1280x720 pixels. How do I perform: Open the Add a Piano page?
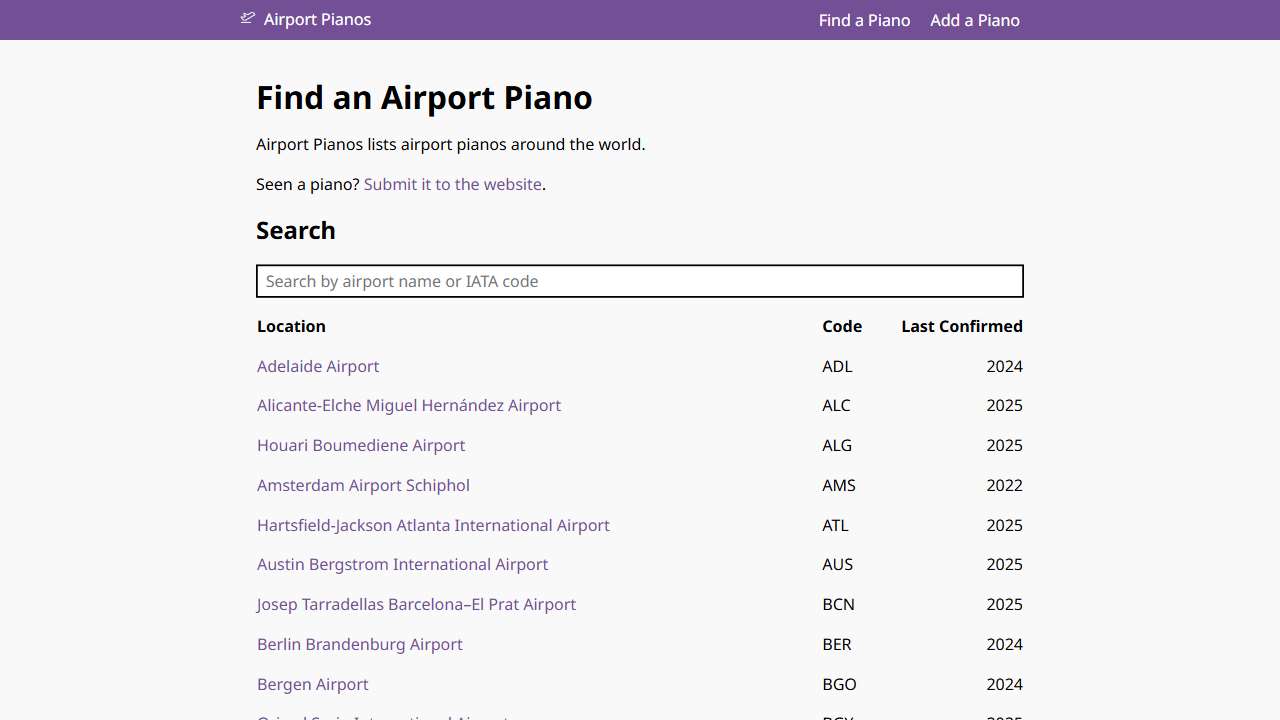tap(975, 20)
